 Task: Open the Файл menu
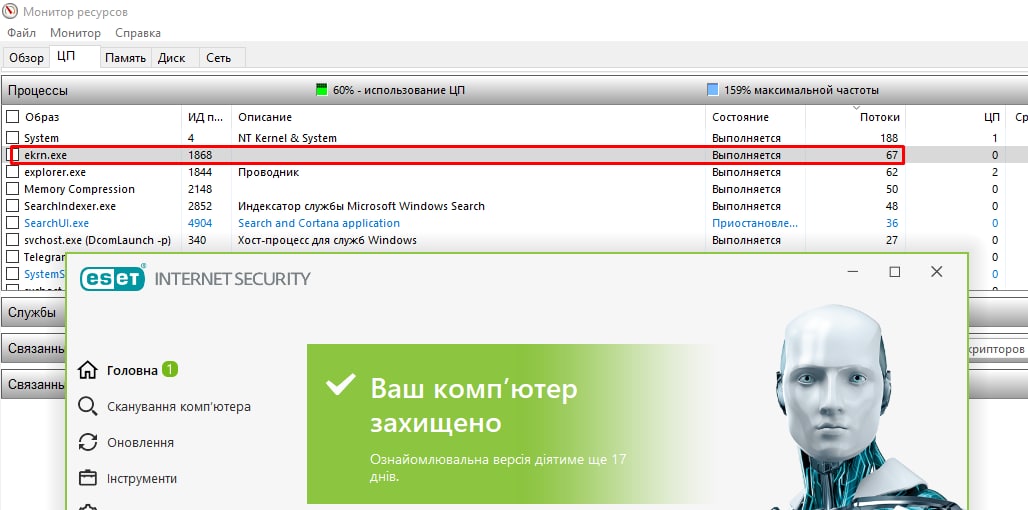coord(22,33)
